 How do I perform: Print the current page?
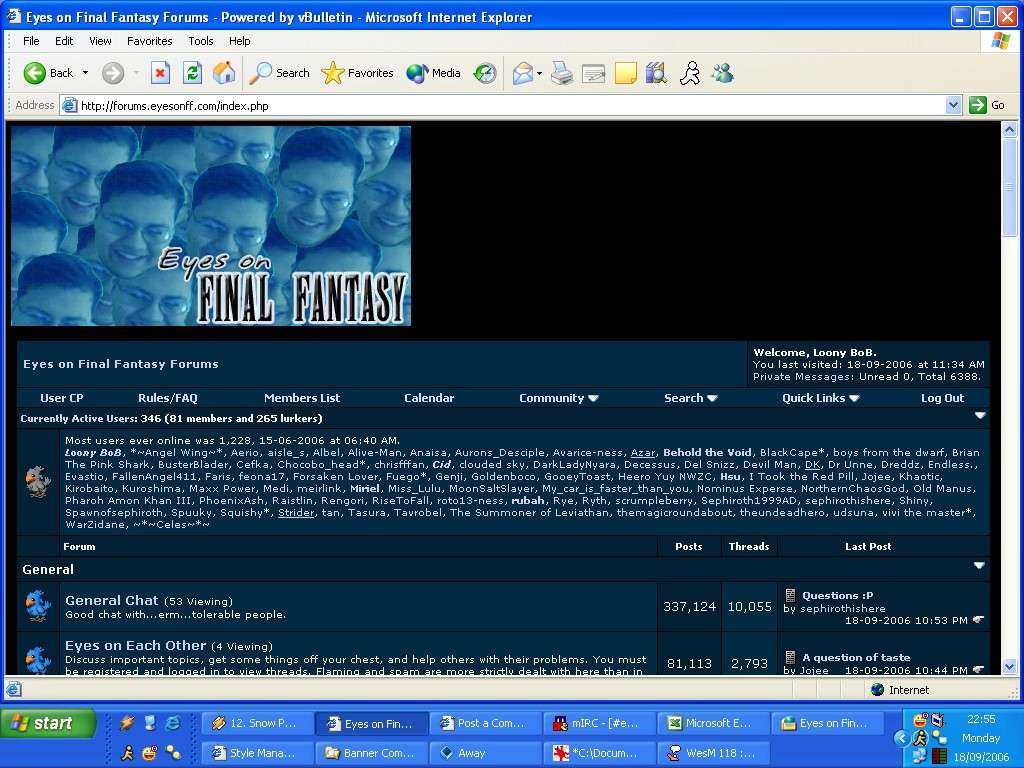pos(562,72)
